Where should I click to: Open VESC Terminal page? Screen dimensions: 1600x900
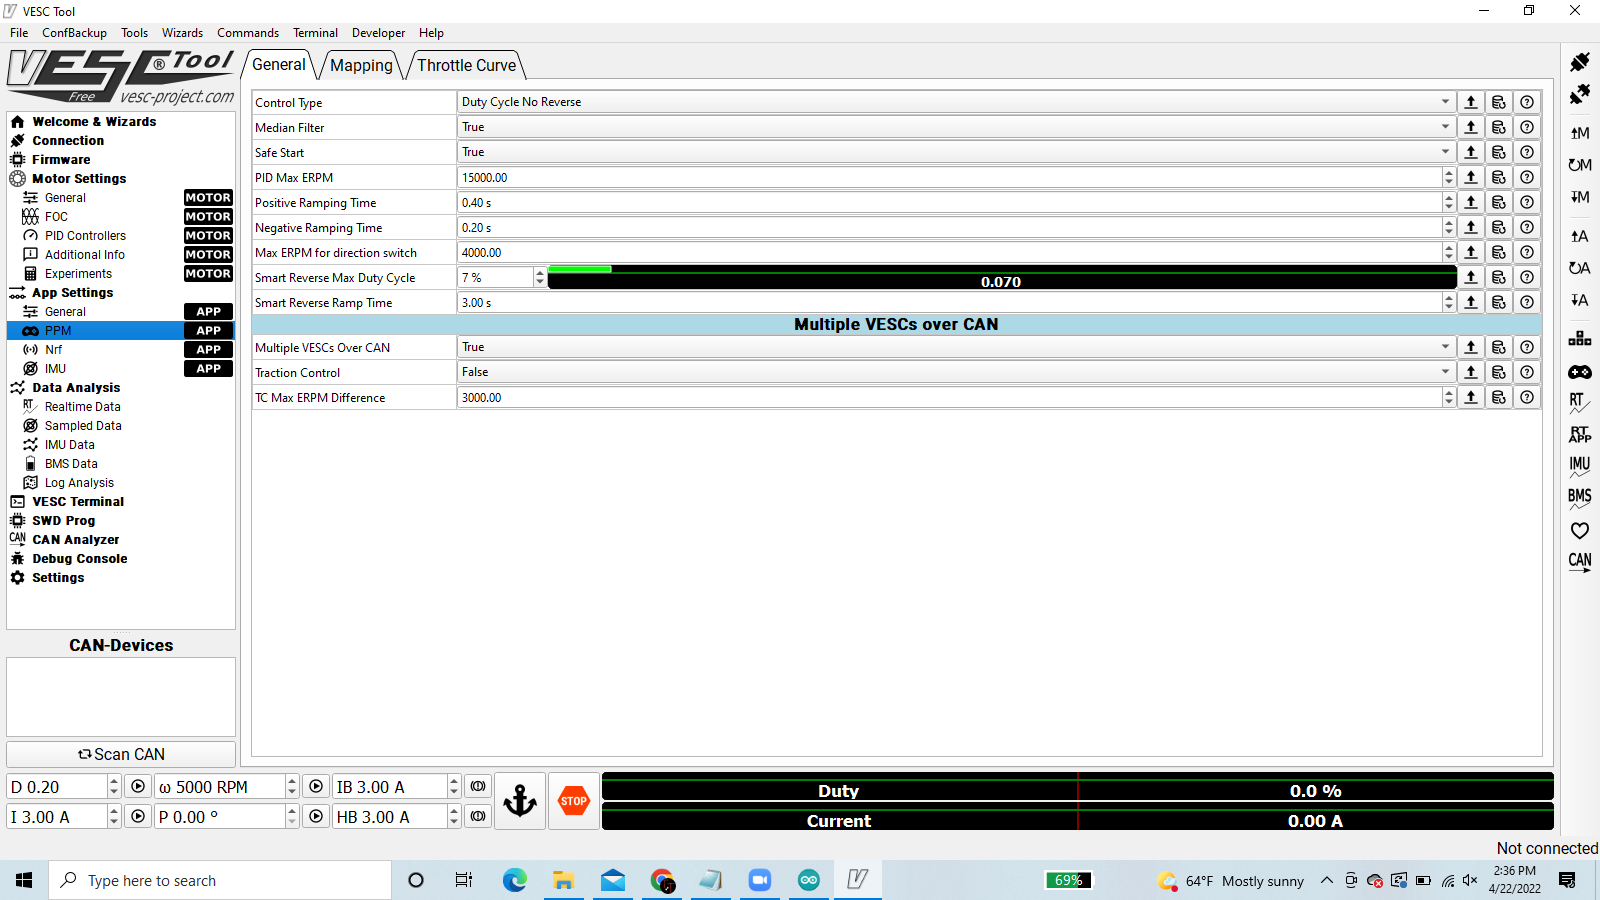tap(78, 502)
